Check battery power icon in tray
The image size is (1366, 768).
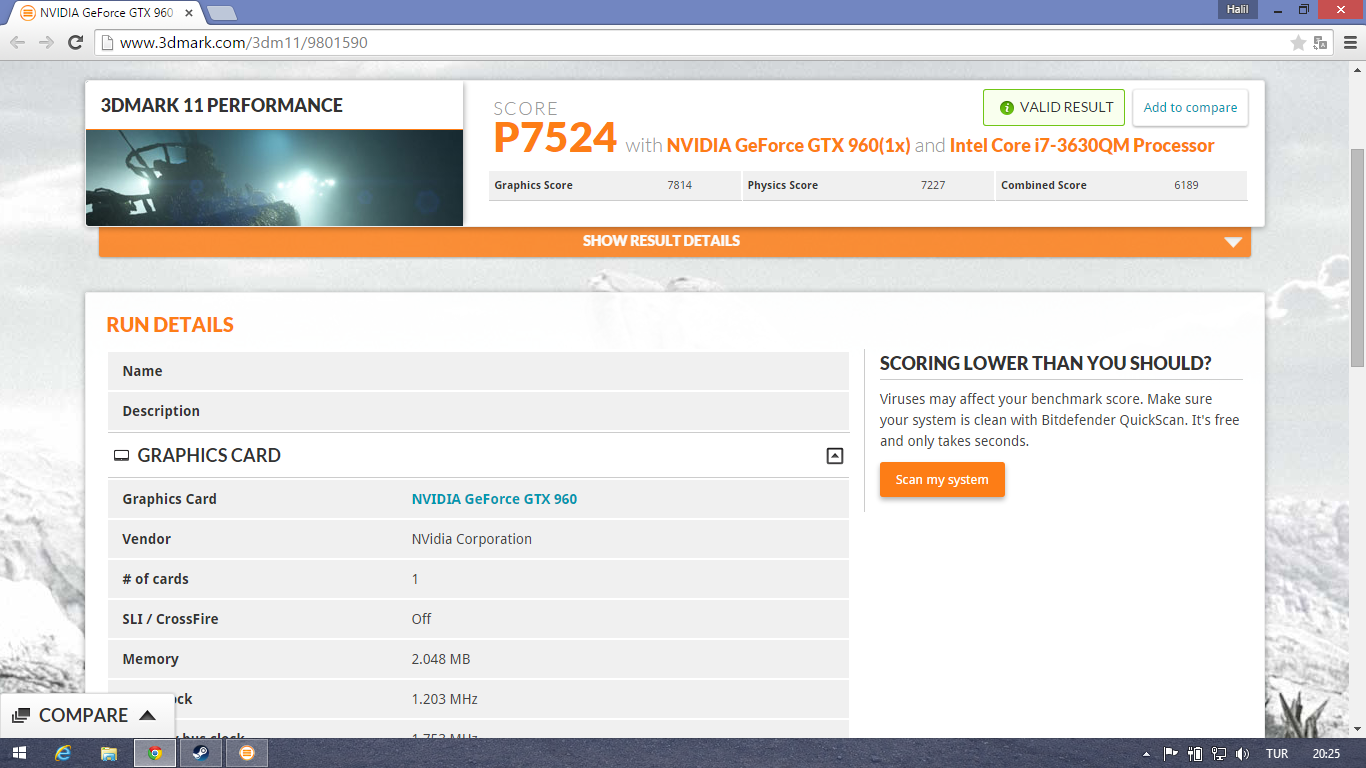[x=1195, y=754]
